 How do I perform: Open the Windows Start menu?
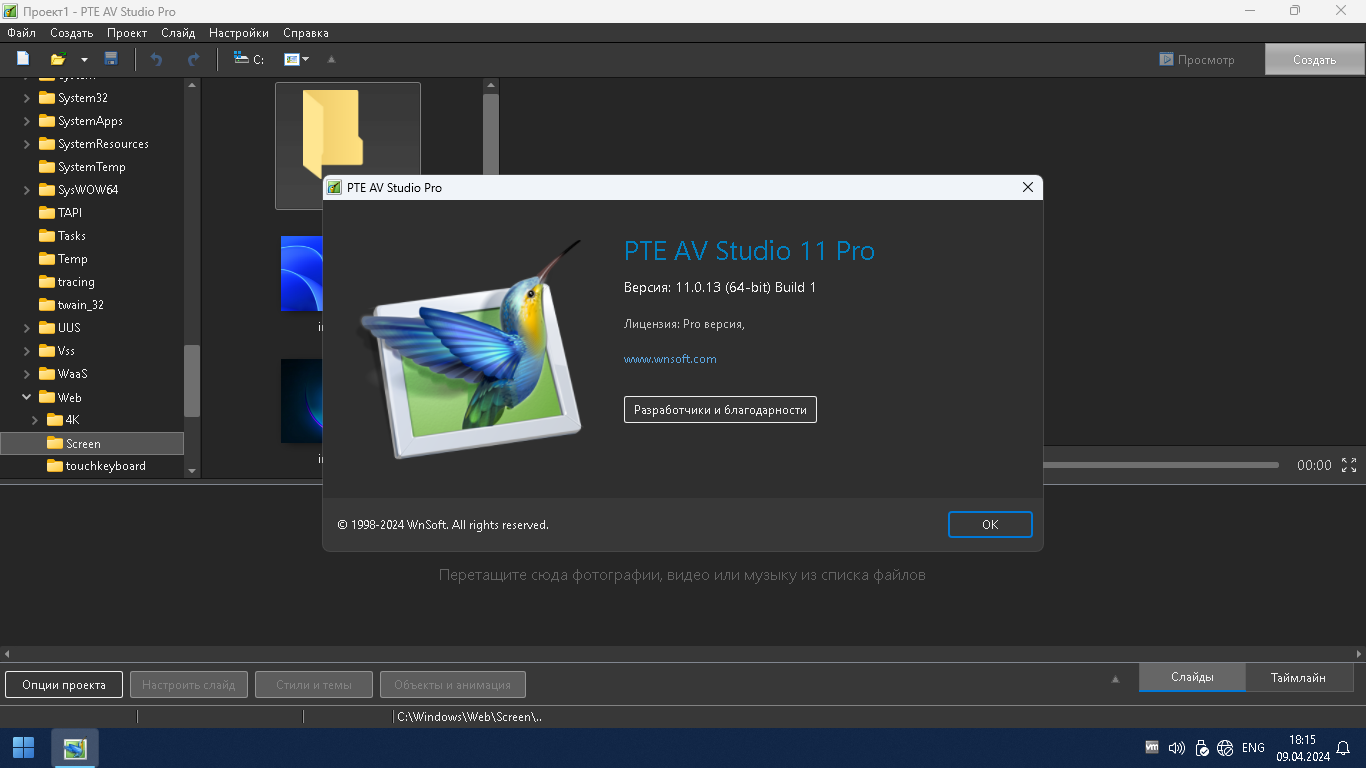pyautogui.click(x=23, y=748)
